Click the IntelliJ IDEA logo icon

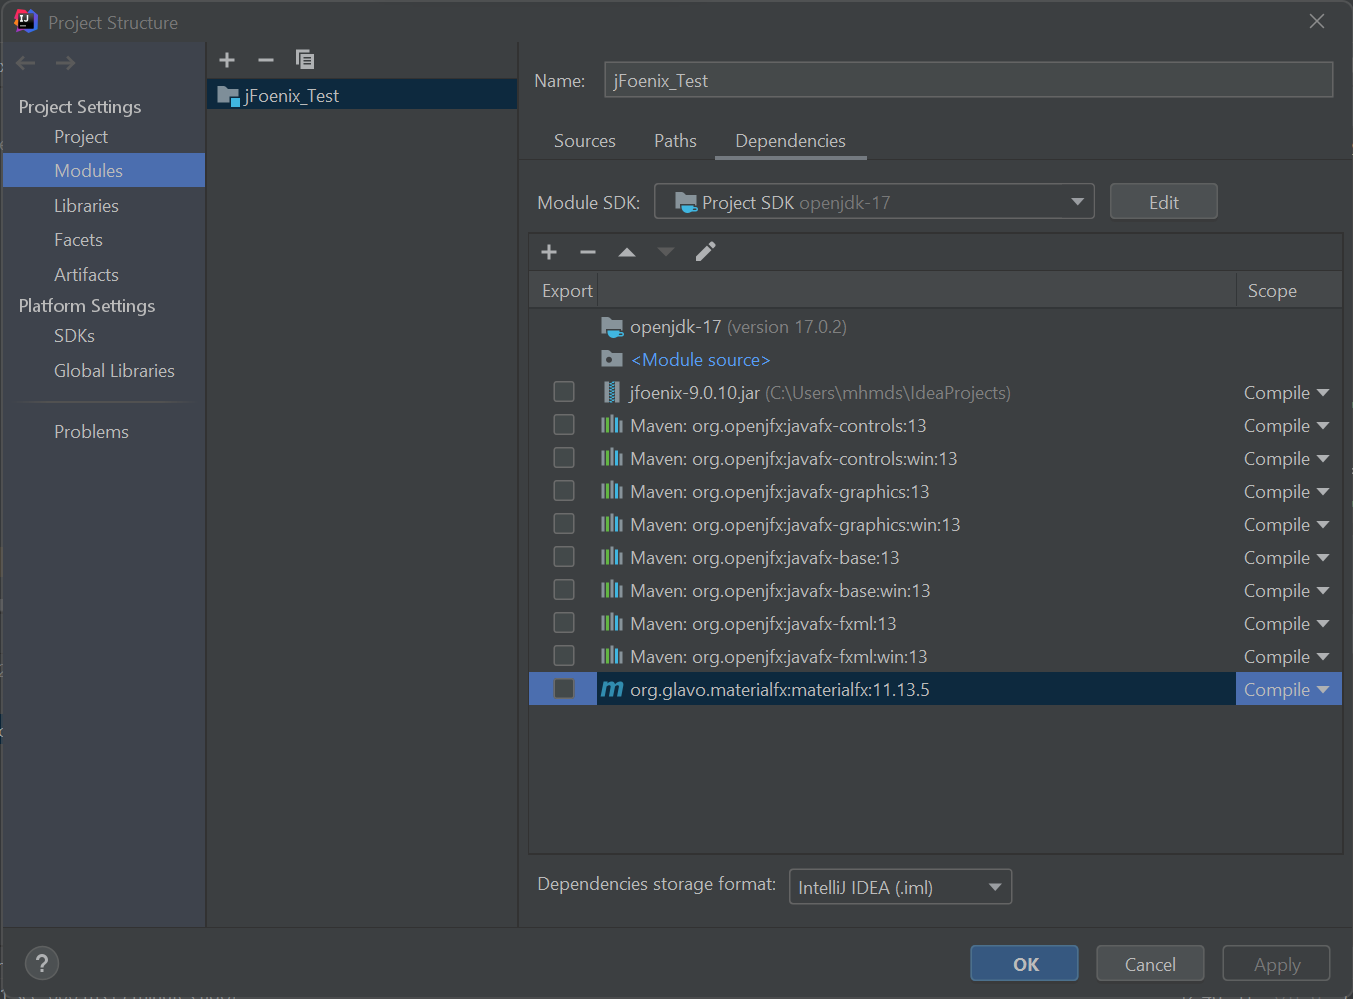[x=25, y=21]
